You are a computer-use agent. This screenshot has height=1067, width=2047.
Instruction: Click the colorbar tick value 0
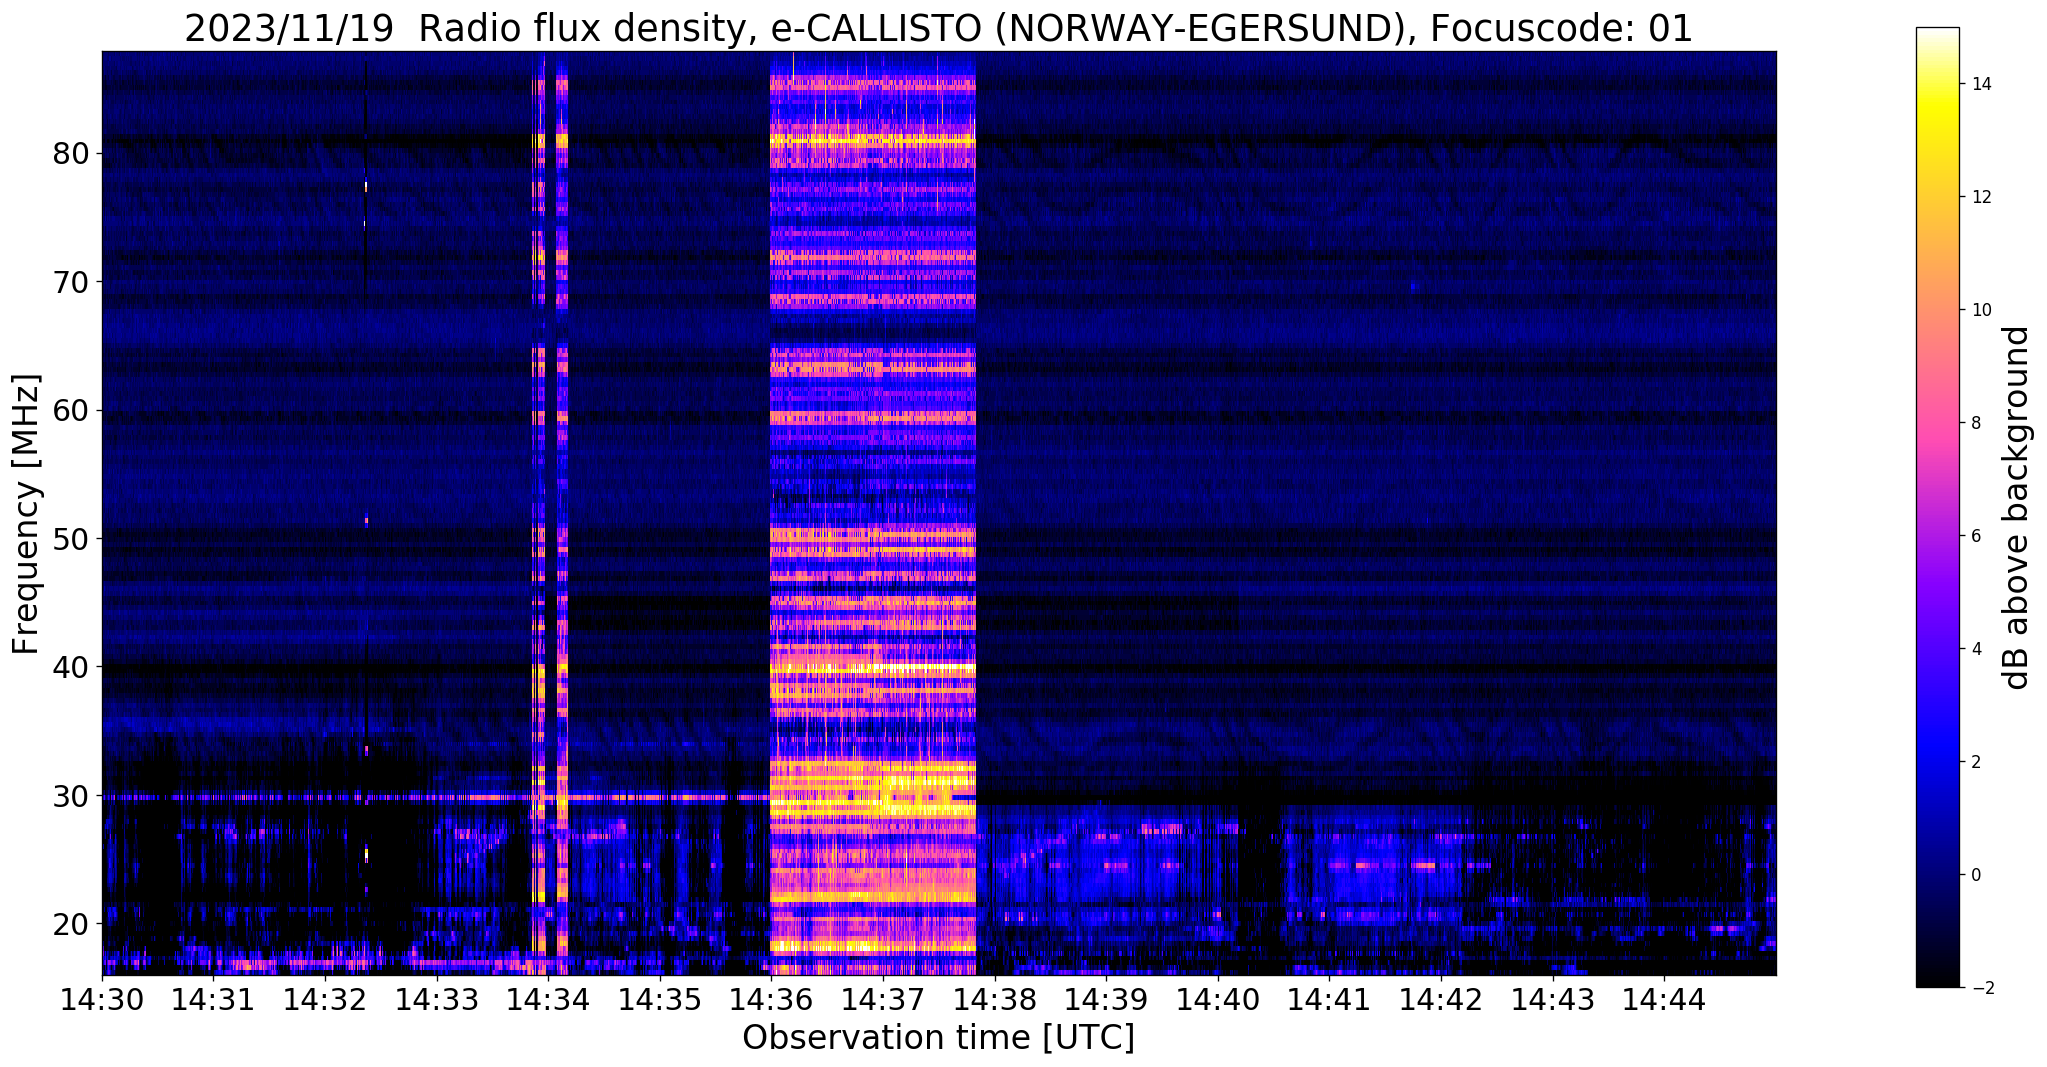coord(1976,875)
